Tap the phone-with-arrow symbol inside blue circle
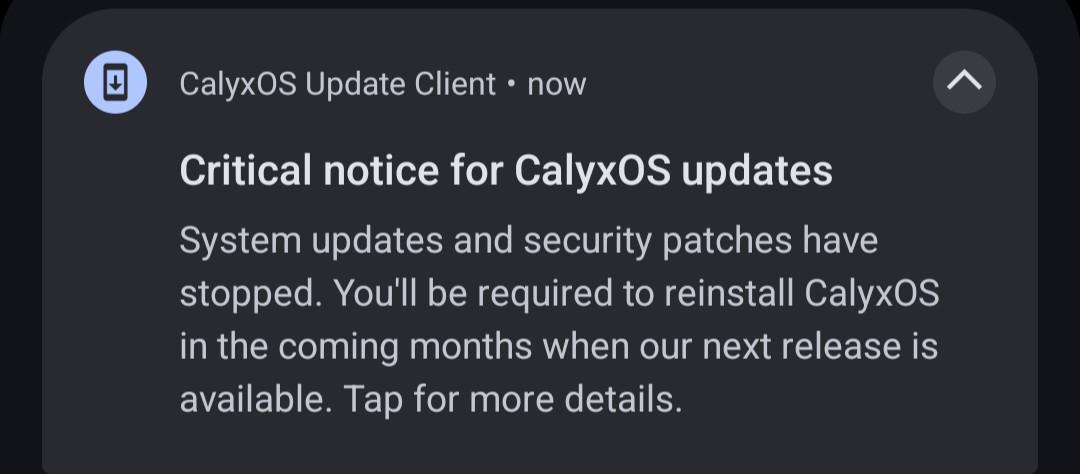1080x474 pixels. pyautogui.click(x=115, y=83)
